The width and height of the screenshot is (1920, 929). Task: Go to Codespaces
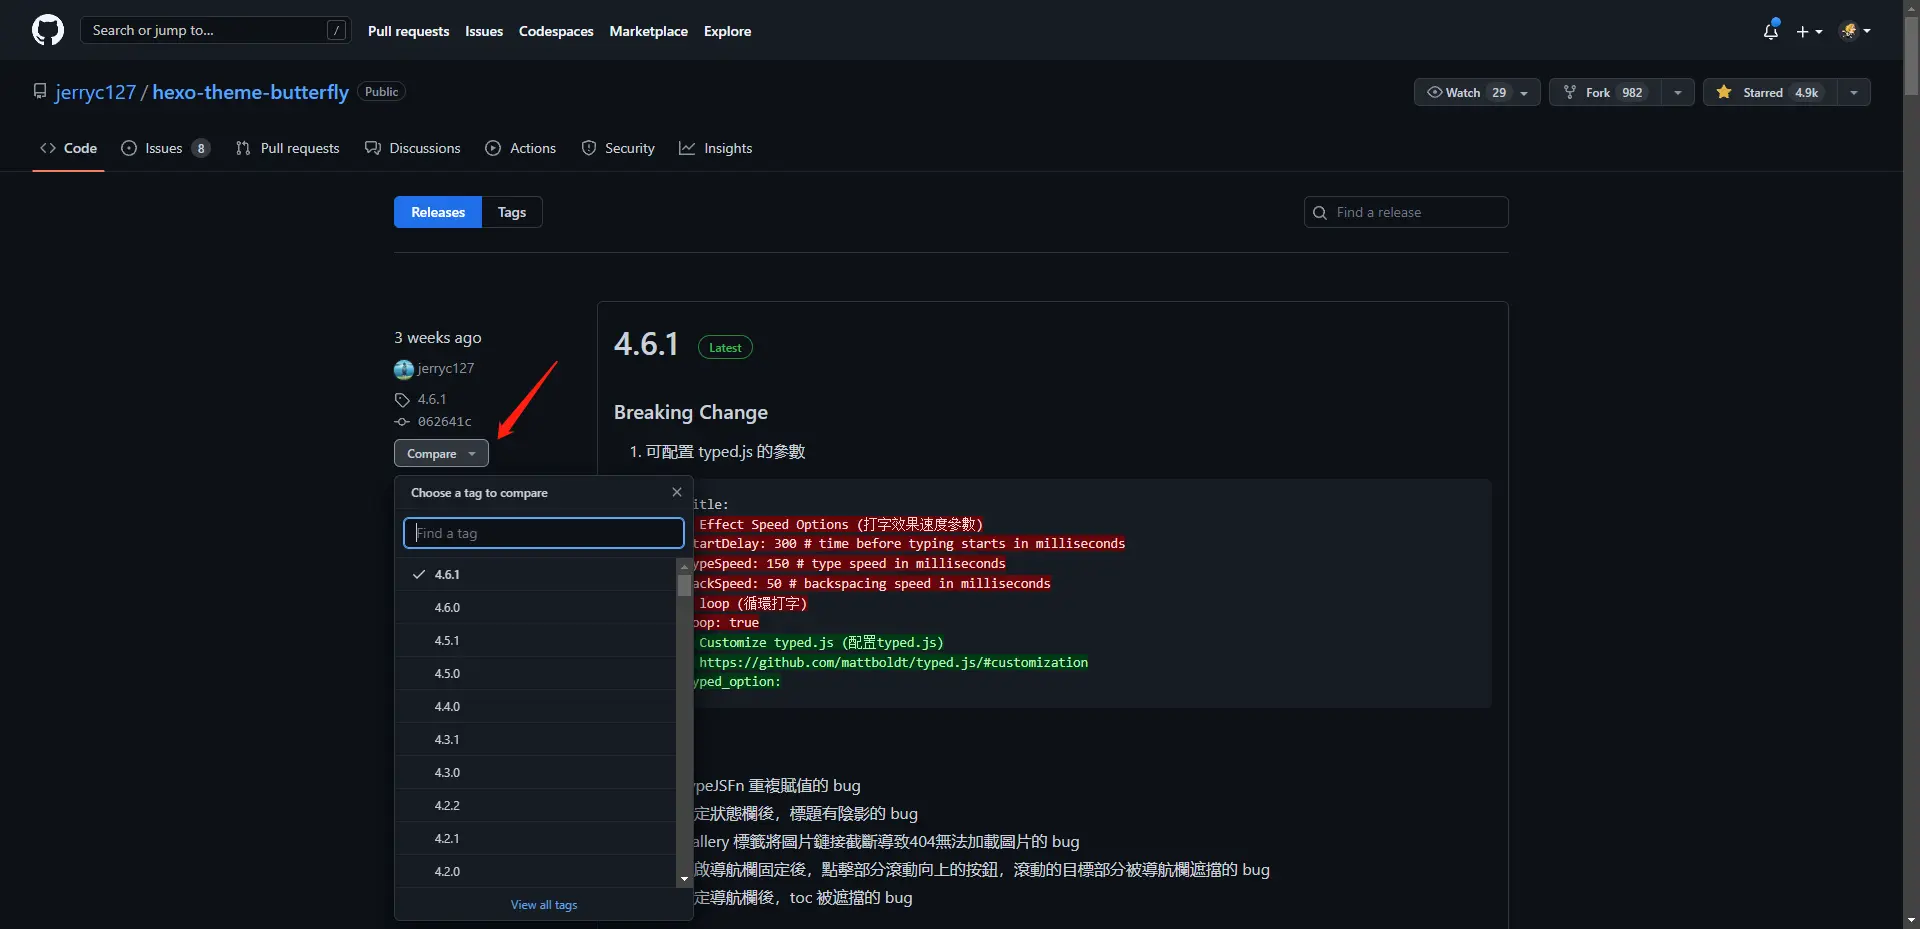[x=556, y=31]
